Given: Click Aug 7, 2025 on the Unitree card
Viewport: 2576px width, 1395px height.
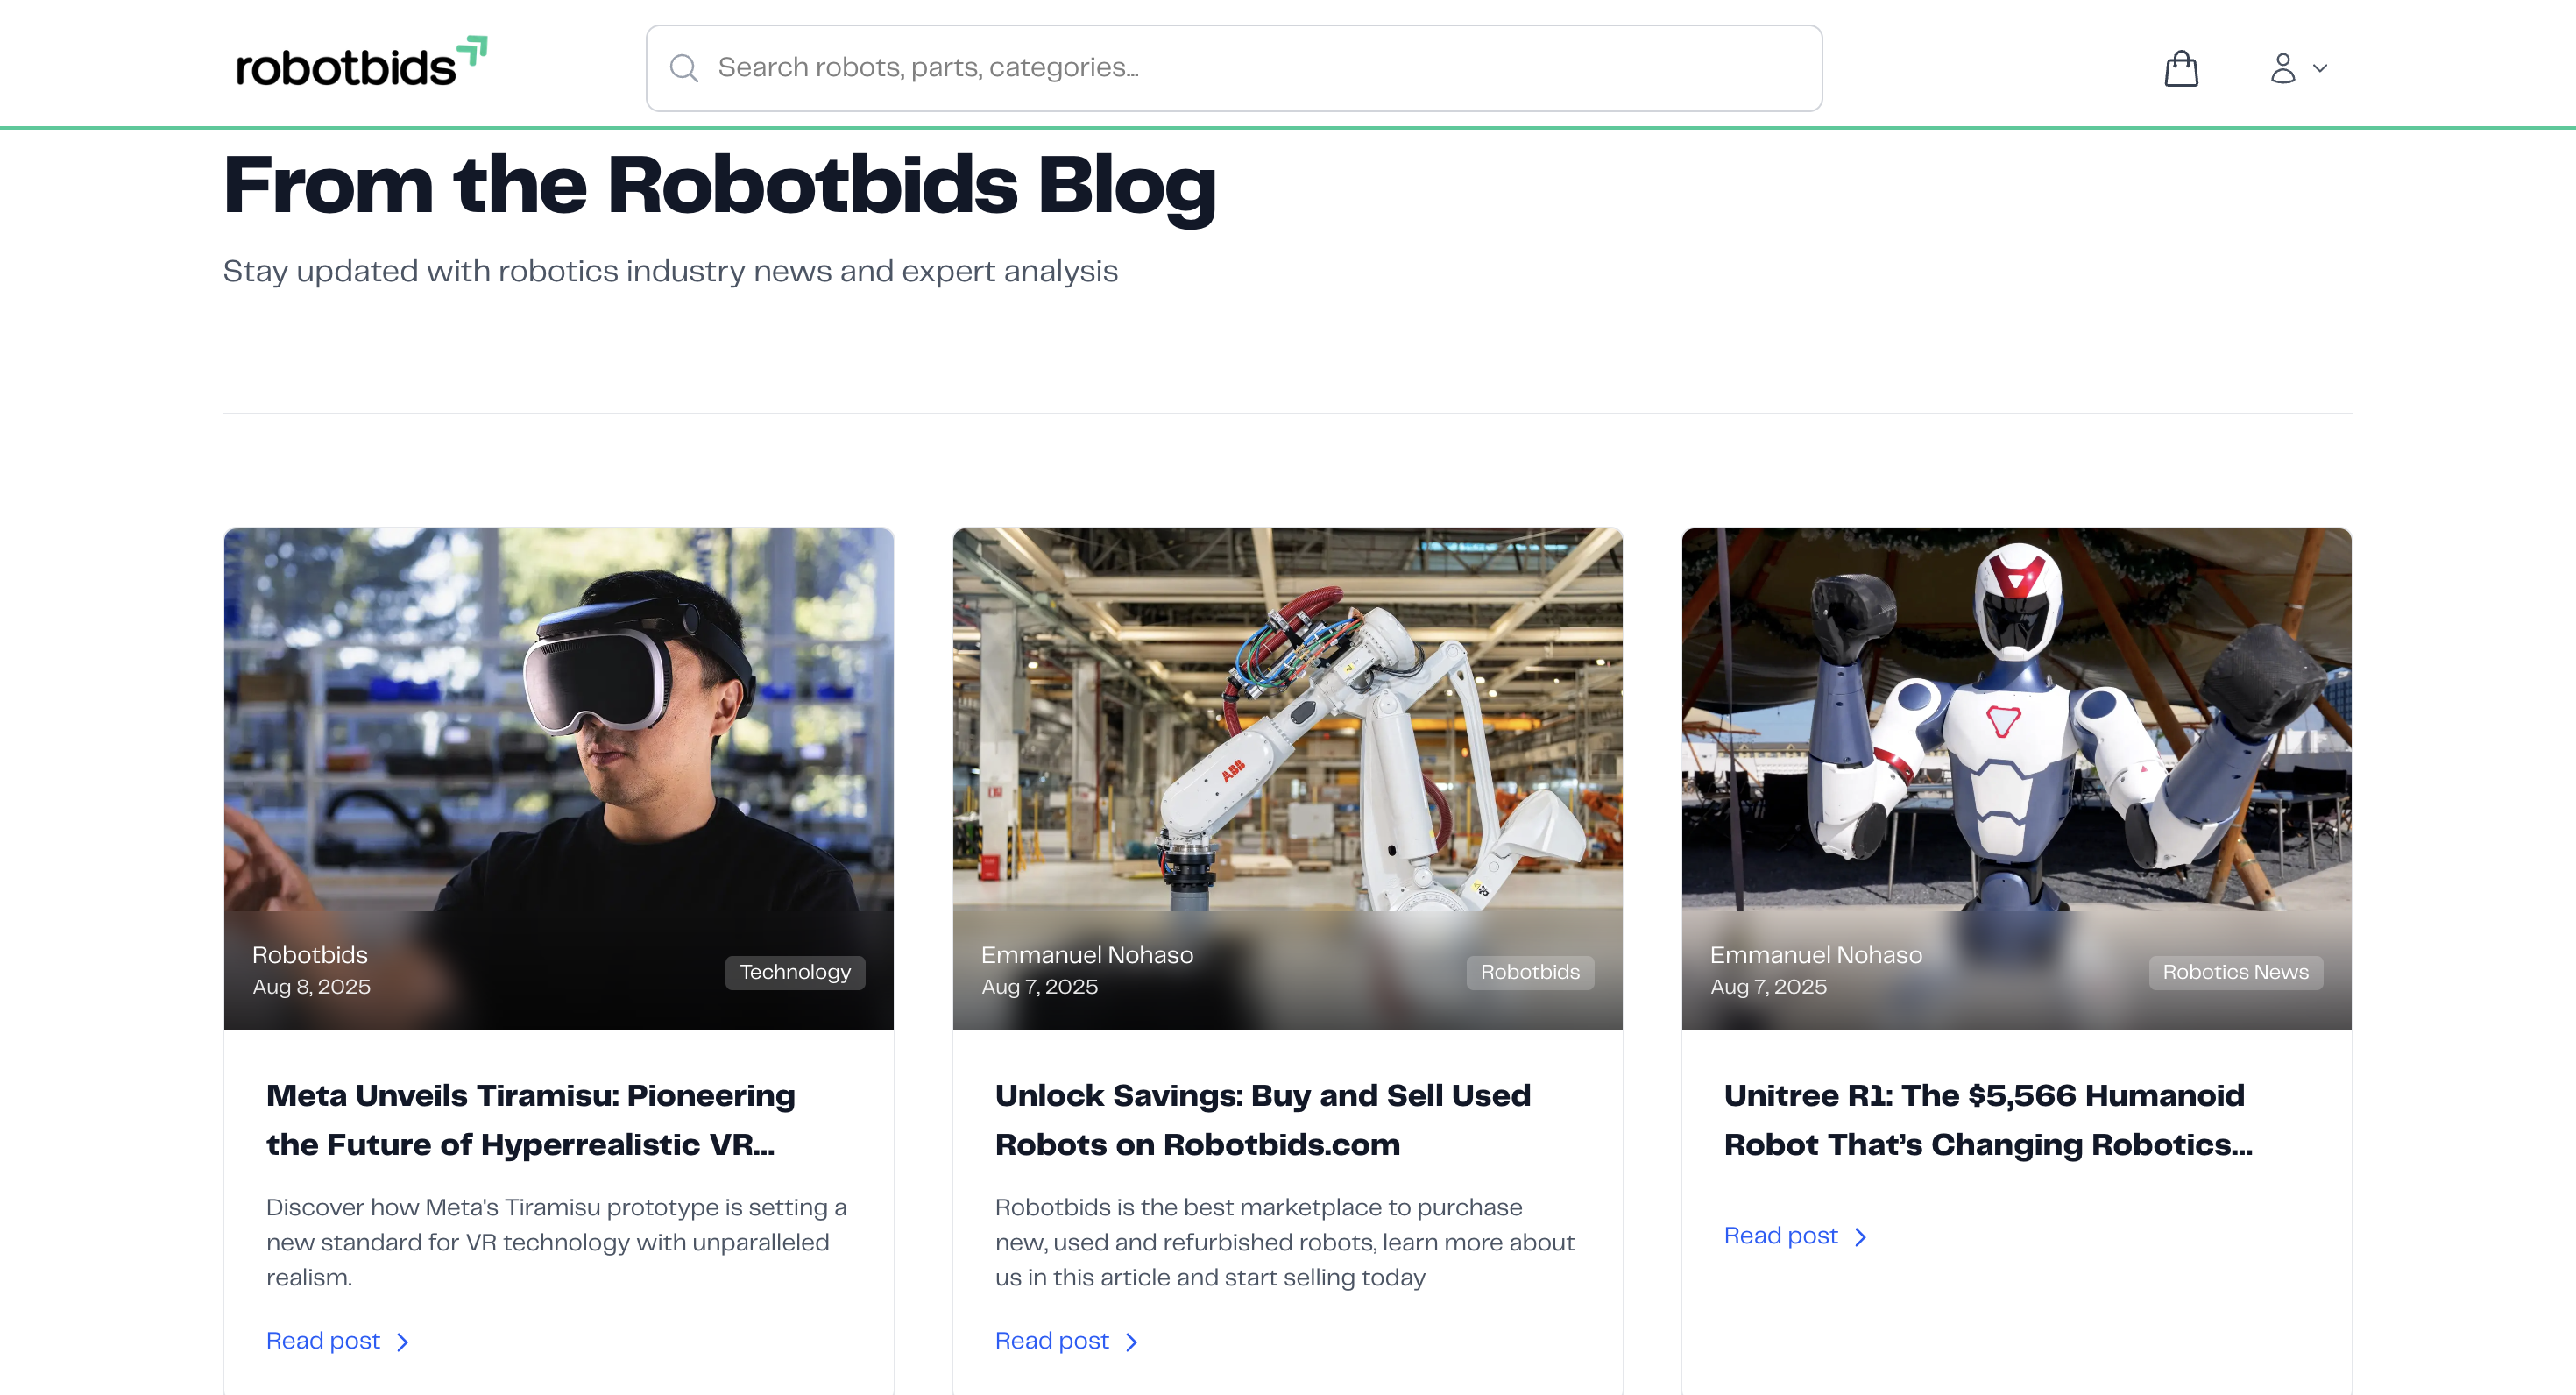Looking at the screenshot, I should (1768, 987).
